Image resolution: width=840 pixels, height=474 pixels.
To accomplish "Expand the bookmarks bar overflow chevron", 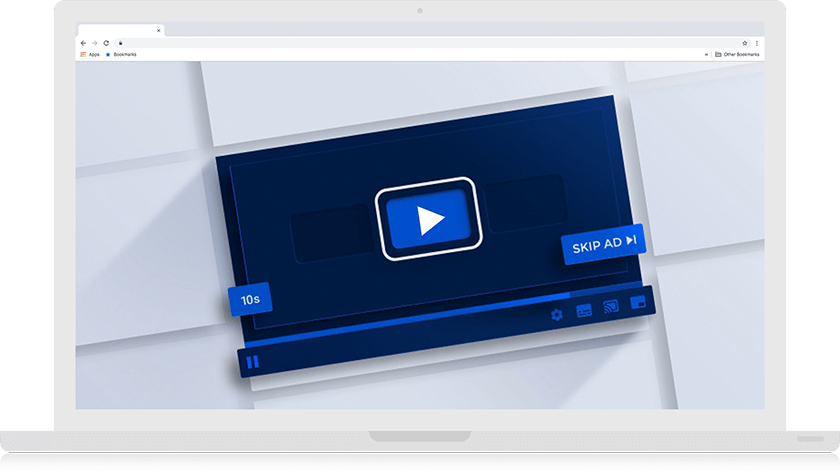I will pos(706,55).
